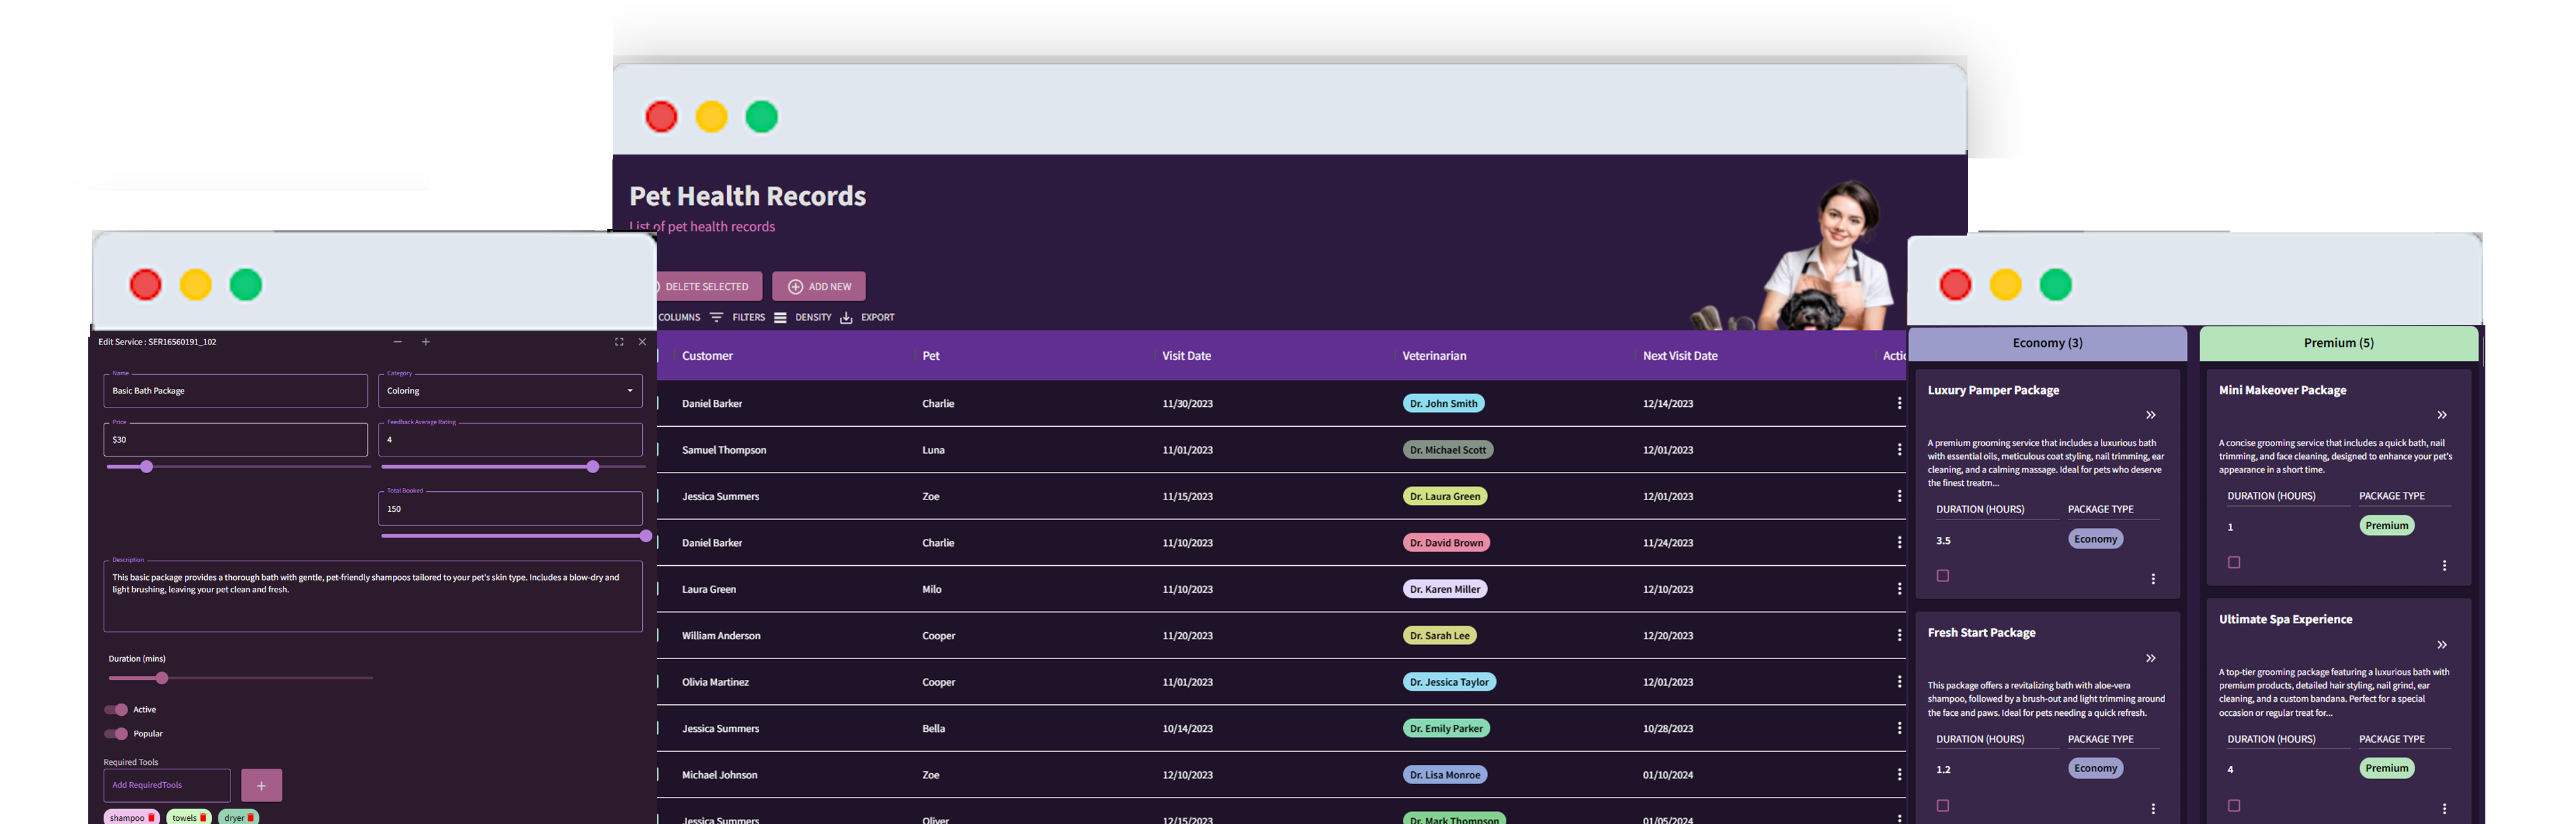Click the next visit date 01/10/2024

click(x=1668, y=775)
